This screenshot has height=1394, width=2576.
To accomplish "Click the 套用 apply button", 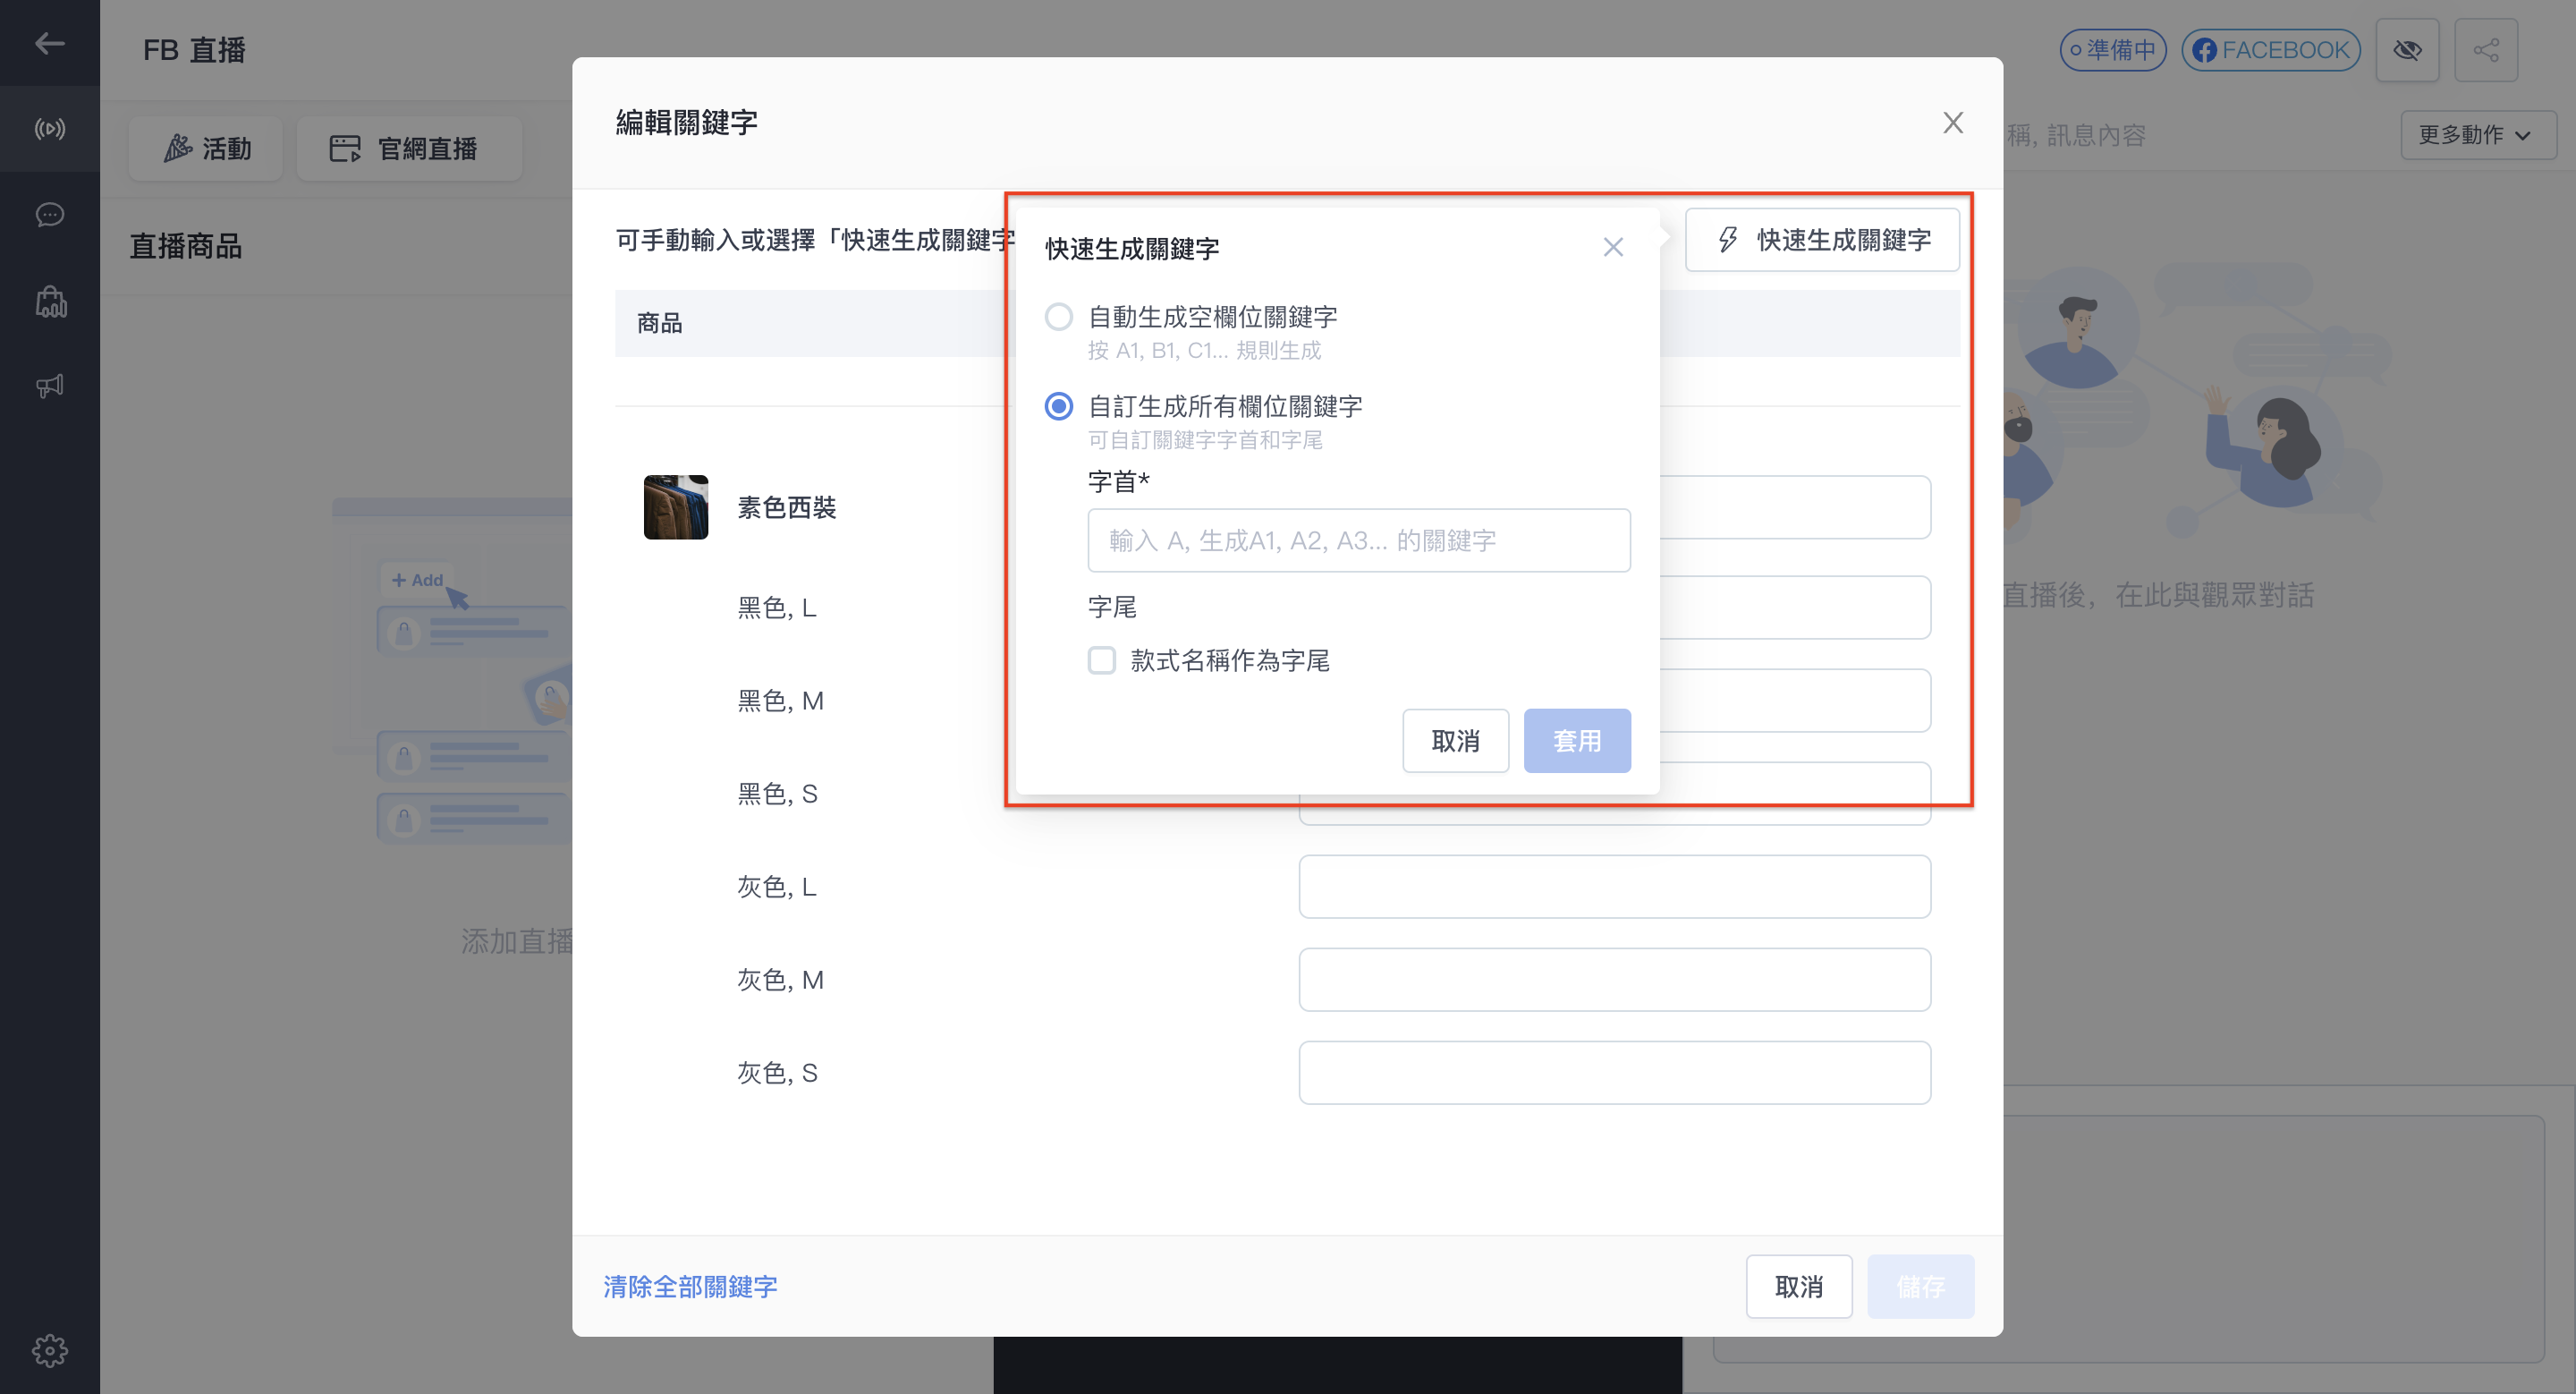I will coord(1577,741).
